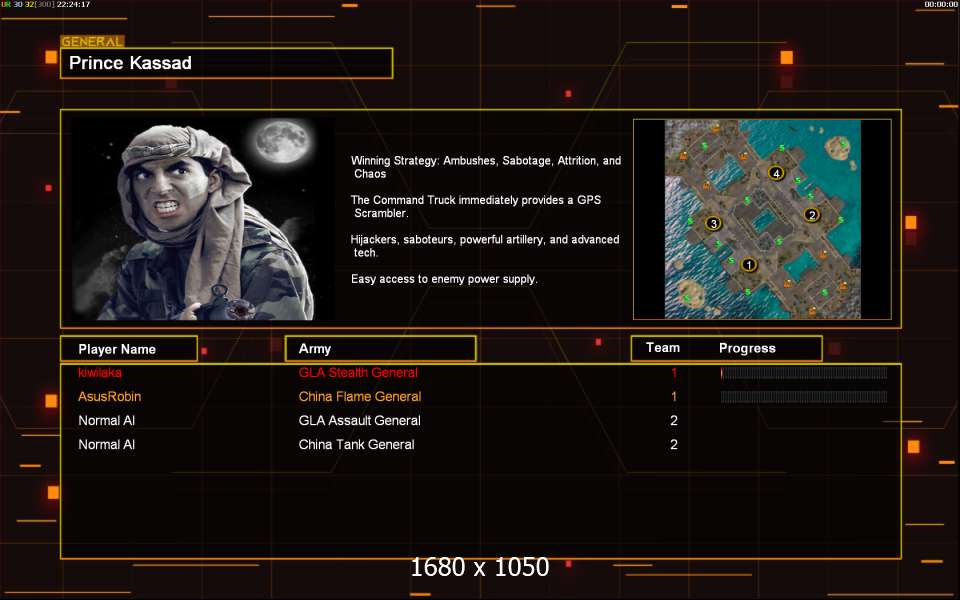The height and width of the screenshot is (600, 960).
Task: Select player kiwilaka
Action: 100,373
